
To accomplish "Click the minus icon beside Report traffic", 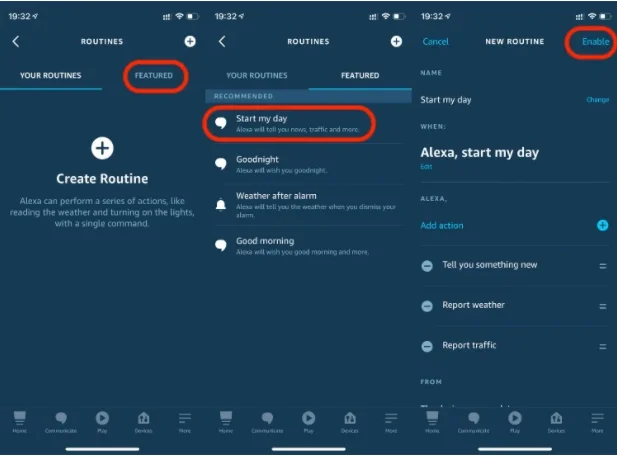I will [x=427, y=346].
